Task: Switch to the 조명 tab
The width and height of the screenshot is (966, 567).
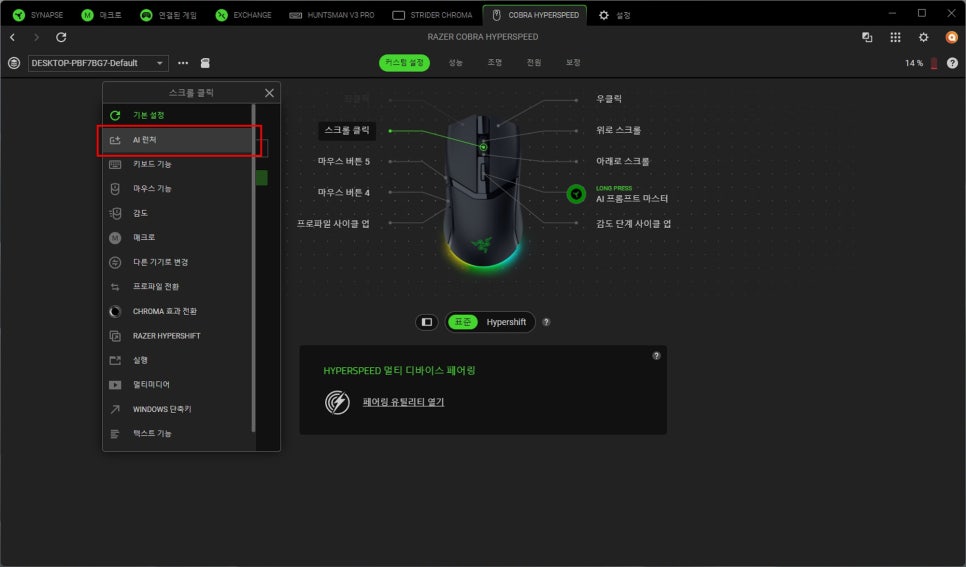Action: [x=495, y=63]
